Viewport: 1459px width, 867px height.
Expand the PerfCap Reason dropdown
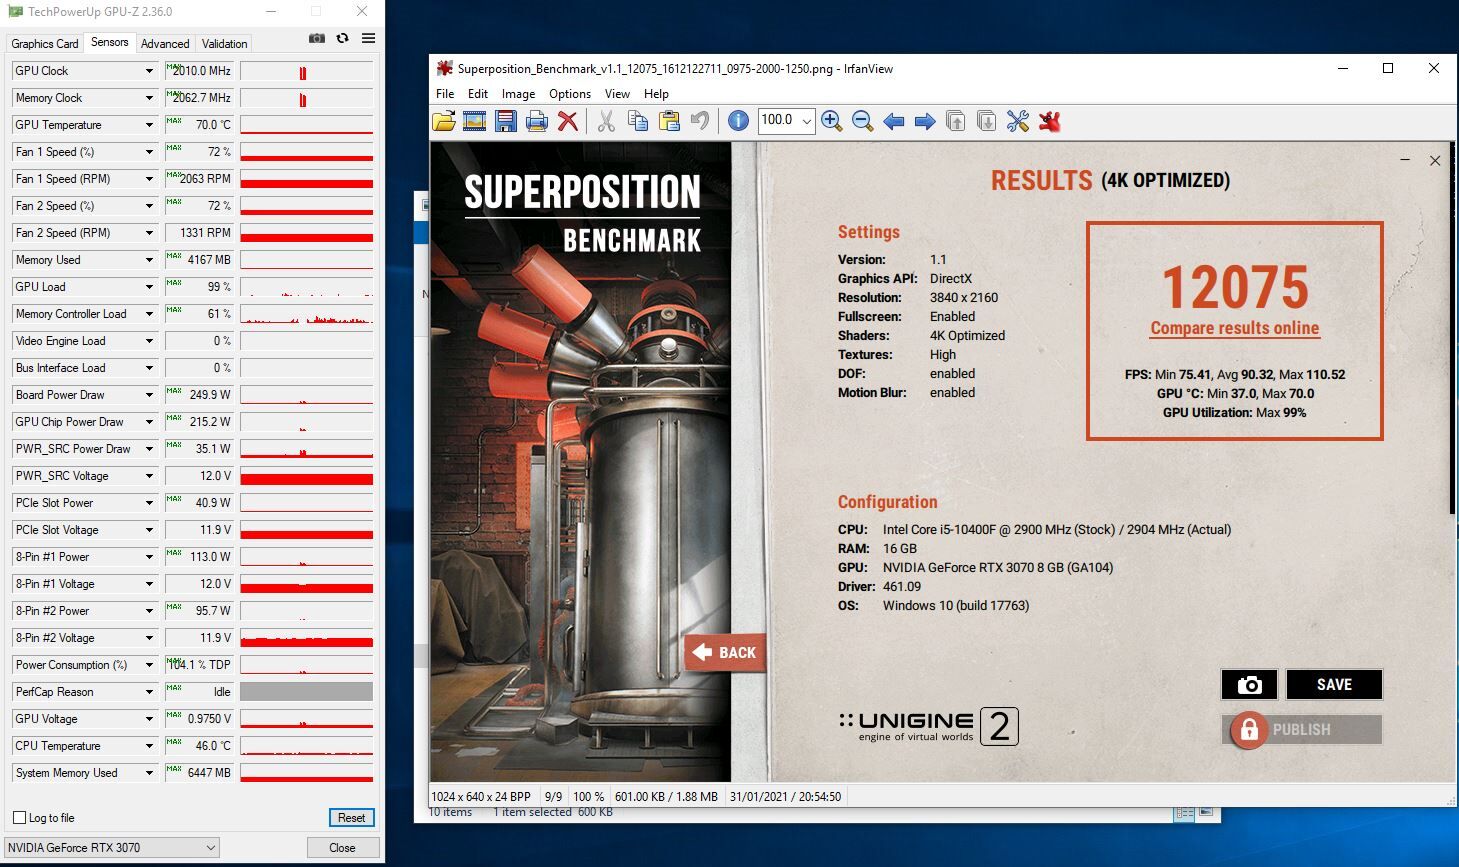pyautogui.click(x=149, y=692)
